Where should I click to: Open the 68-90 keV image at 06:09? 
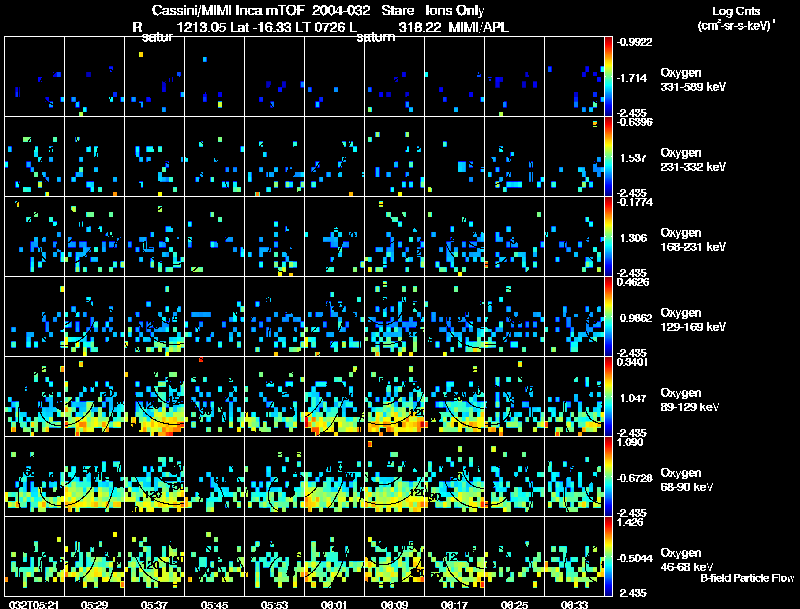[394, 476]
